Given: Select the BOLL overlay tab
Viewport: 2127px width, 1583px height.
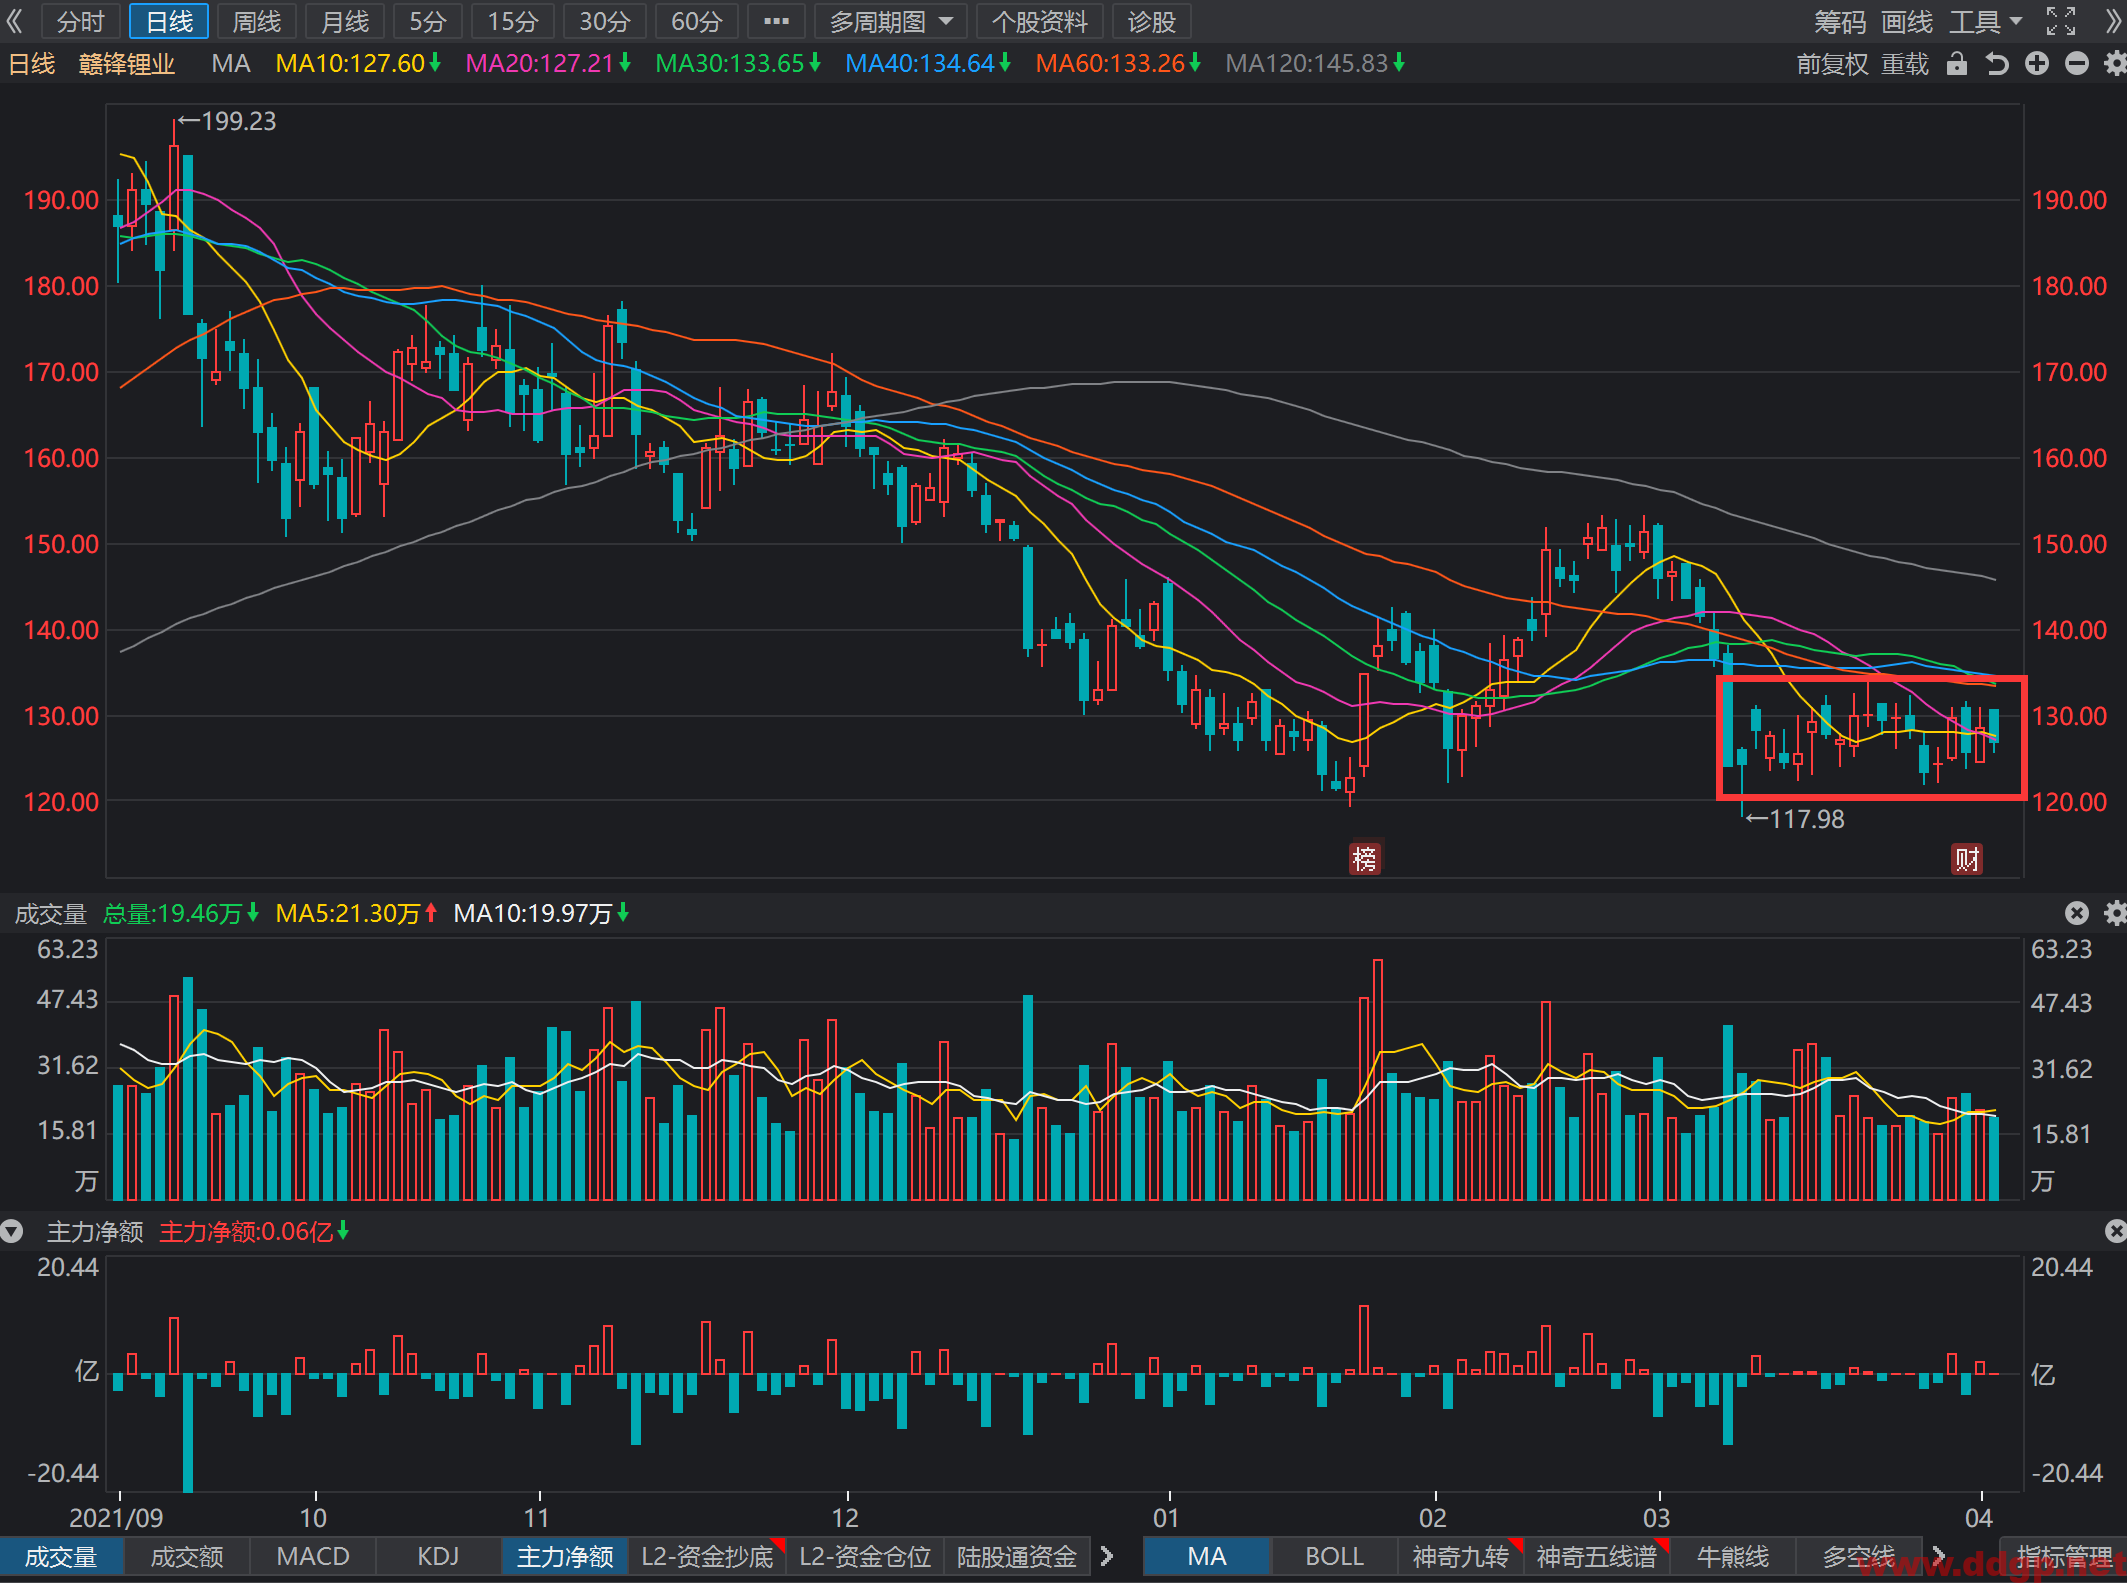Looking at the screenshot, I should (x=1334, y=1556).
